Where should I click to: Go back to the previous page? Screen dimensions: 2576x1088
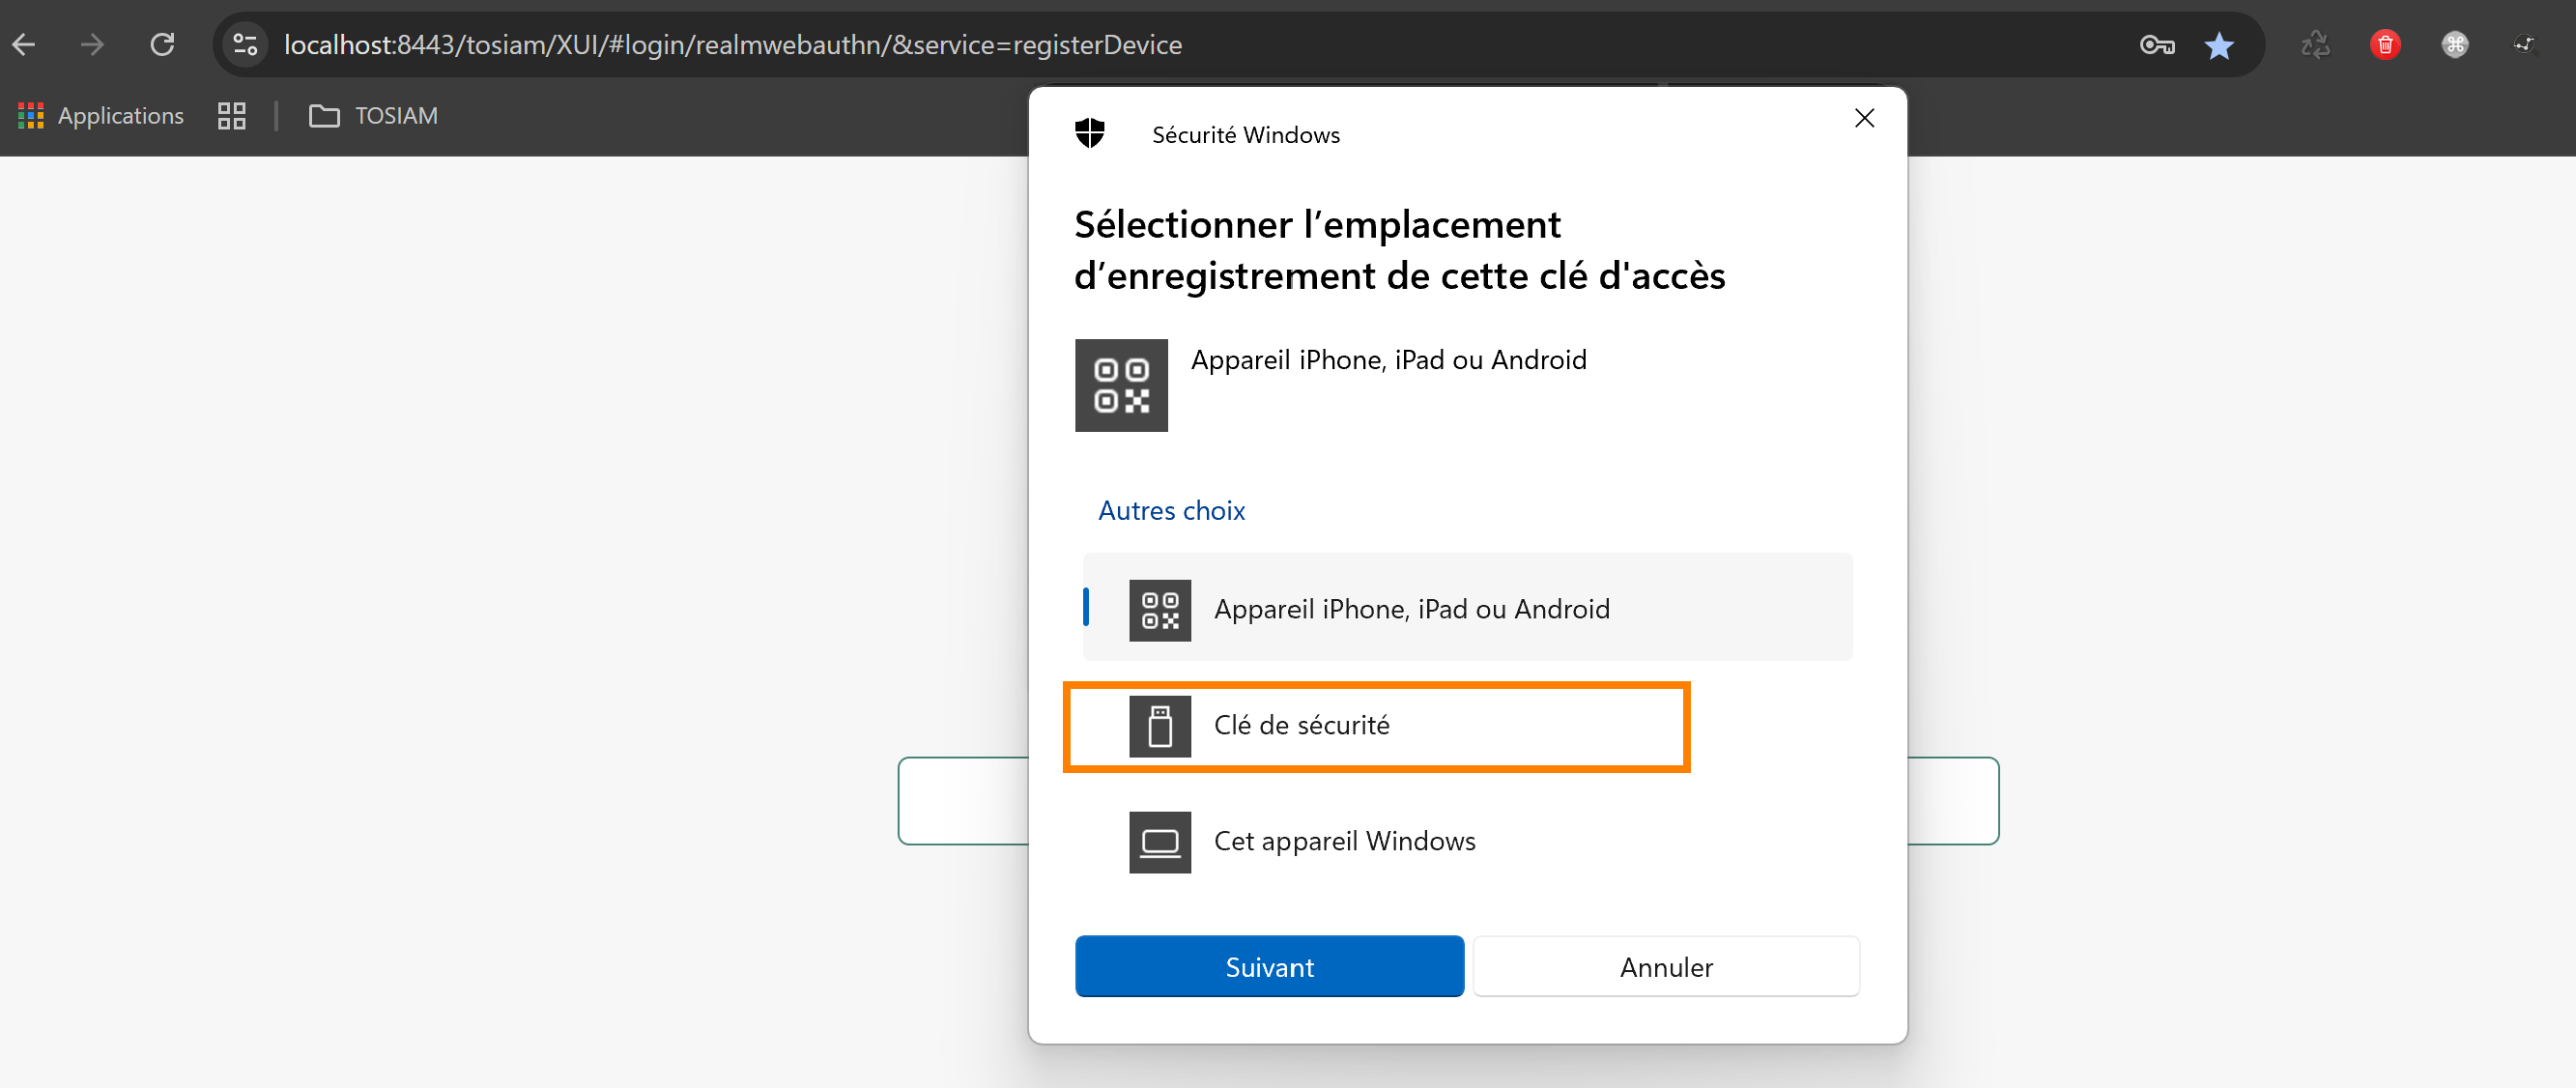24,45
